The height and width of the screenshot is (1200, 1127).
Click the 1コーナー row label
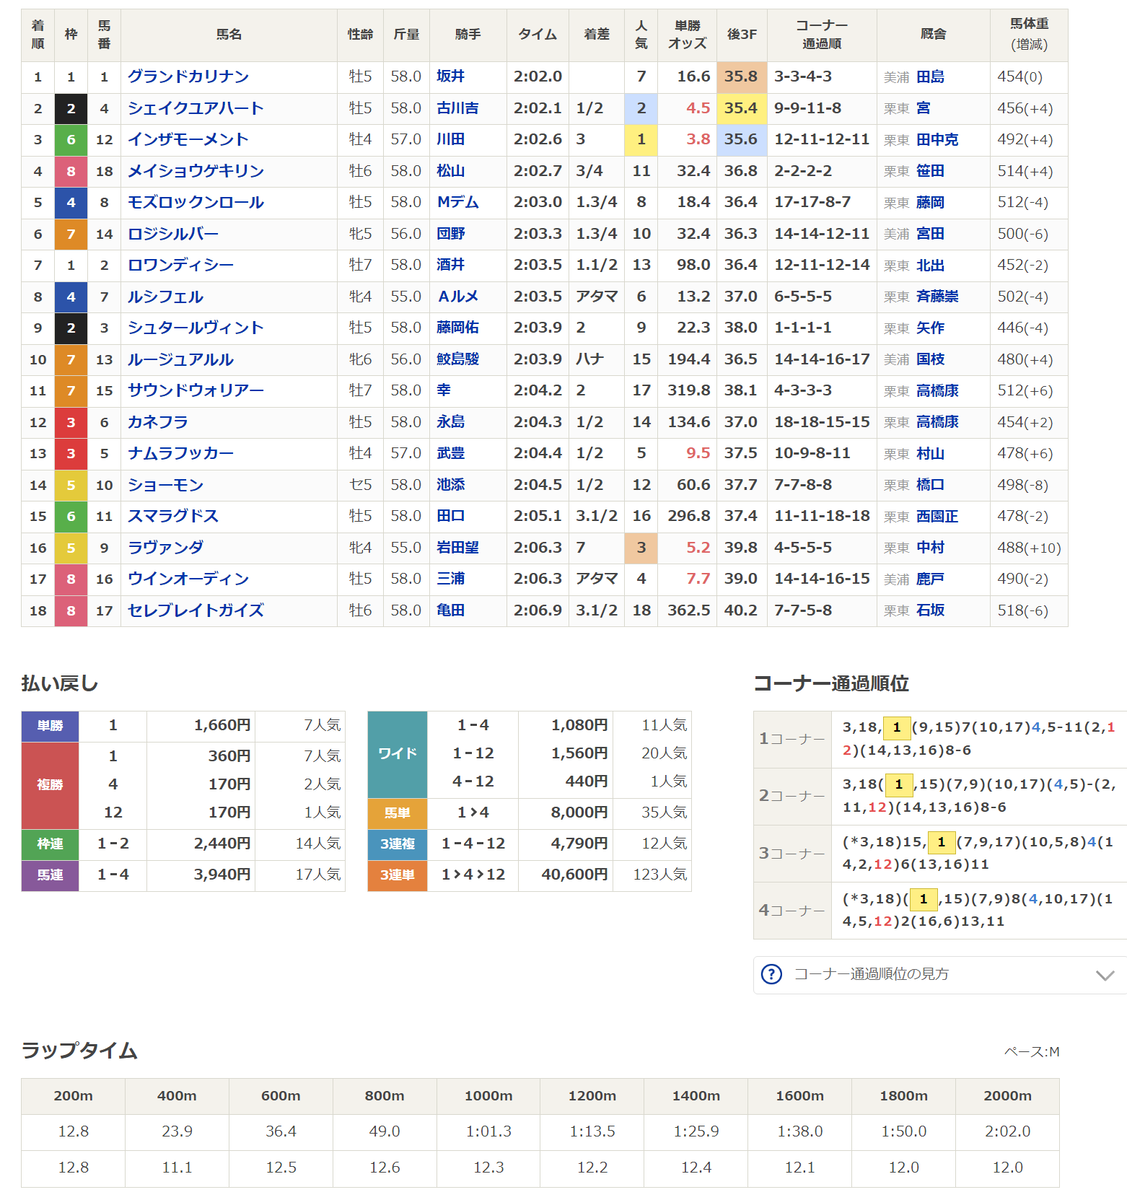(x=792, y=739)
